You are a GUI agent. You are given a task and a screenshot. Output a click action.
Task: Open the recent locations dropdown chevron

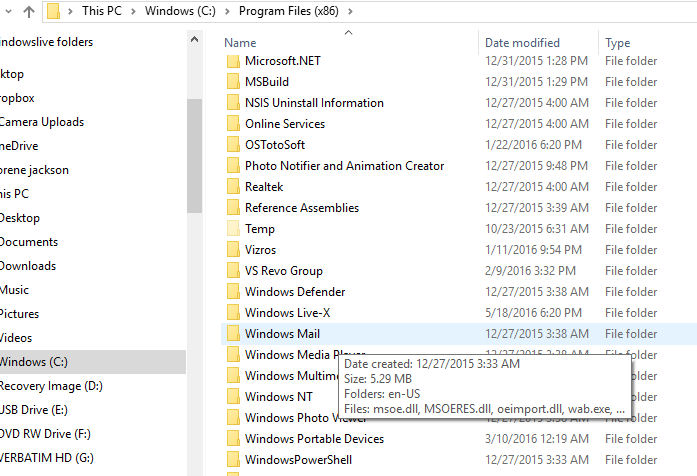[x=8, y=12]
